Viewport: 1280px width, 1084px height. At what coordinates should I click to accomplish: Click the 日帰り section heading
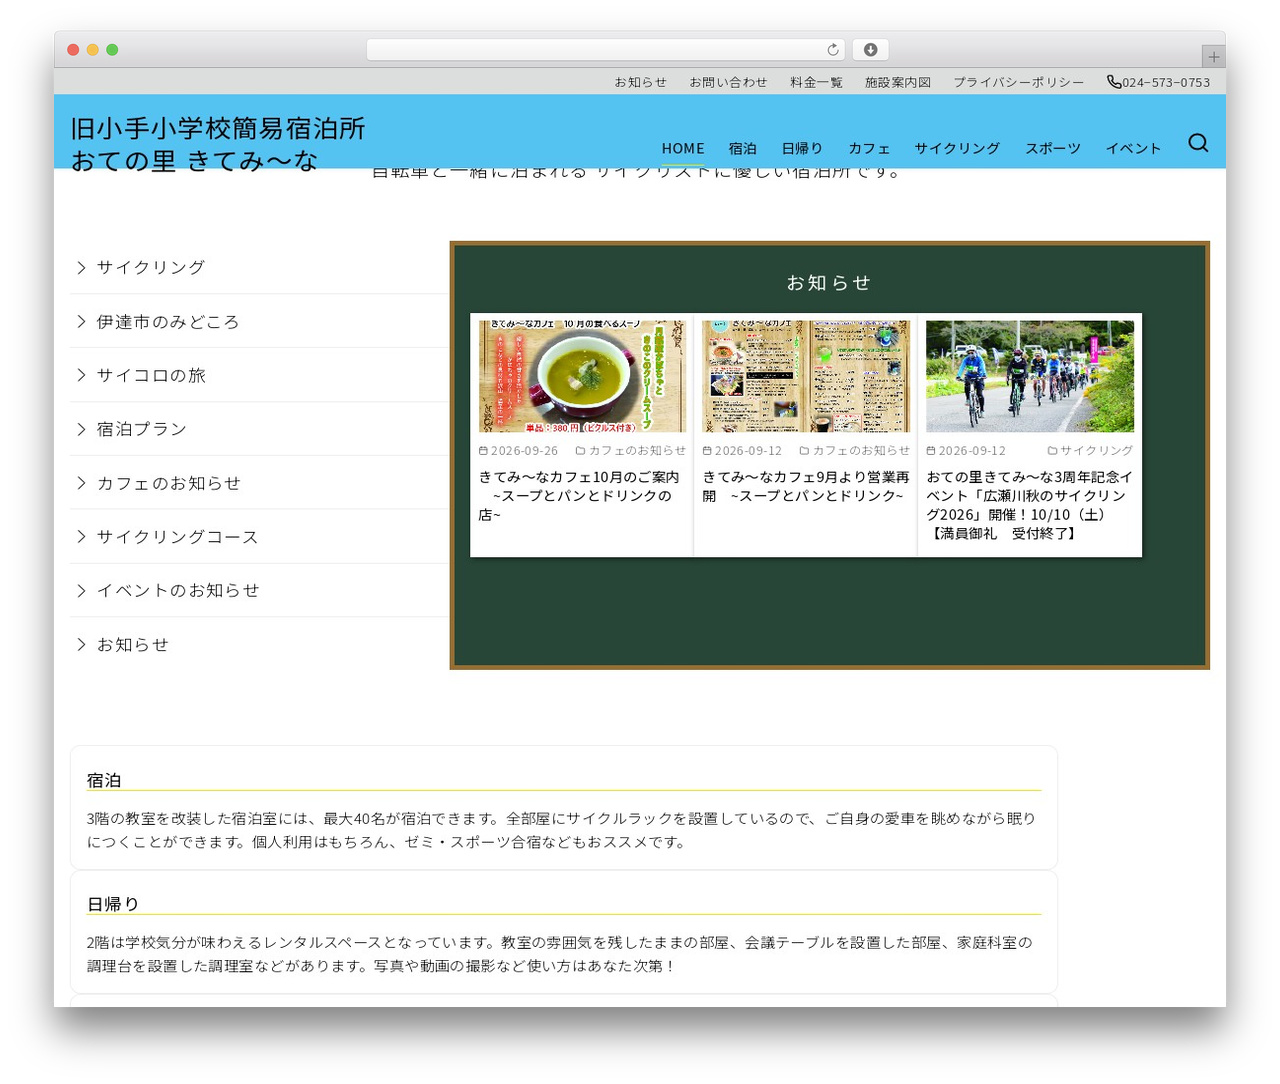click(113, 904)
